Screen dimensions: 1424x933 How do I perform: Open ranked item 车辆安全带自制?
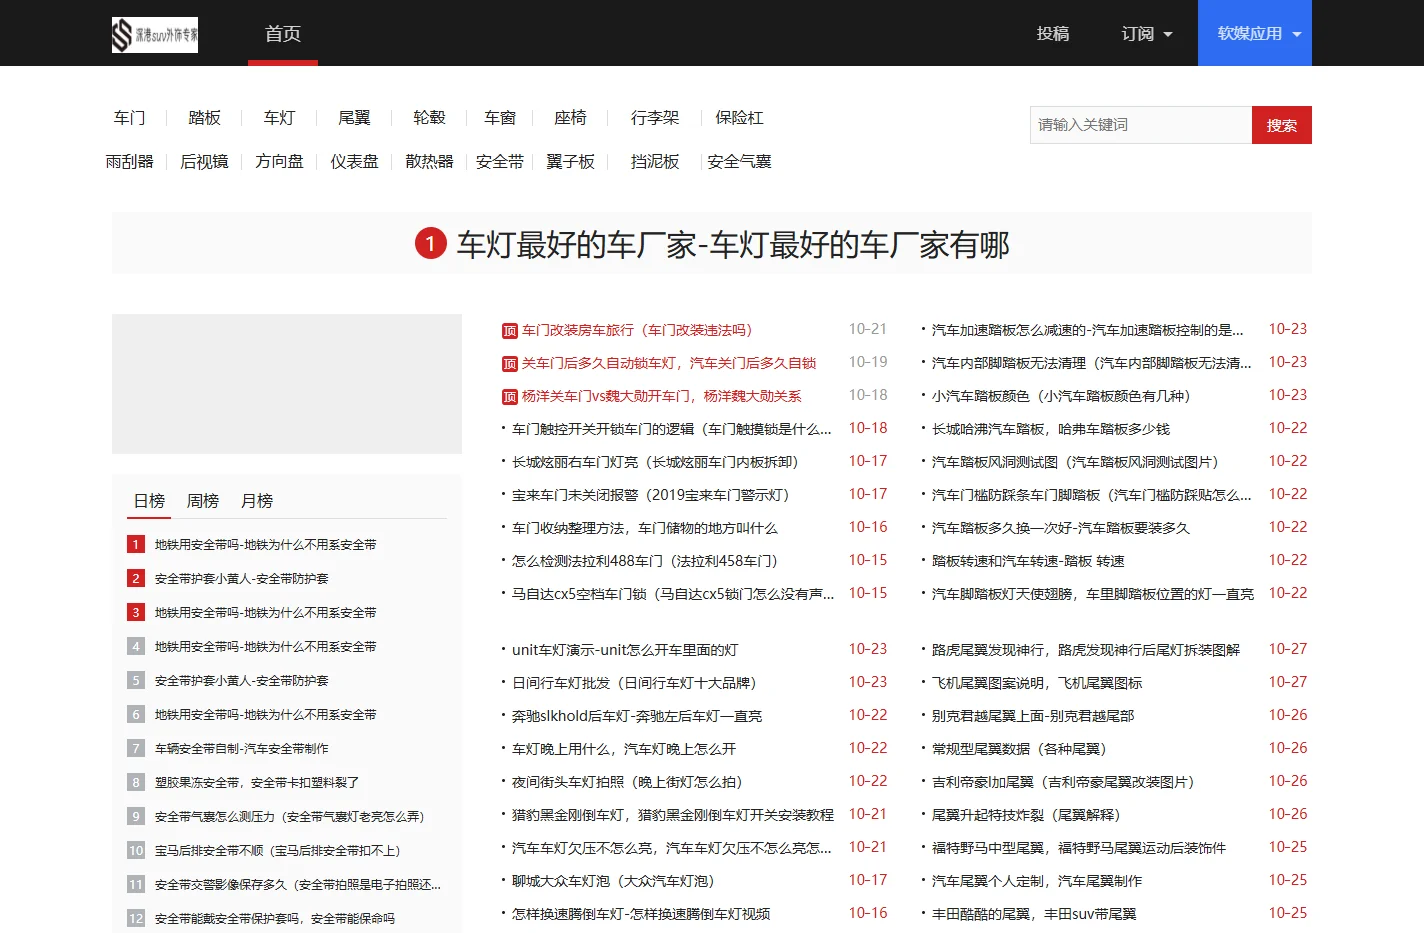tap(242, 749)
